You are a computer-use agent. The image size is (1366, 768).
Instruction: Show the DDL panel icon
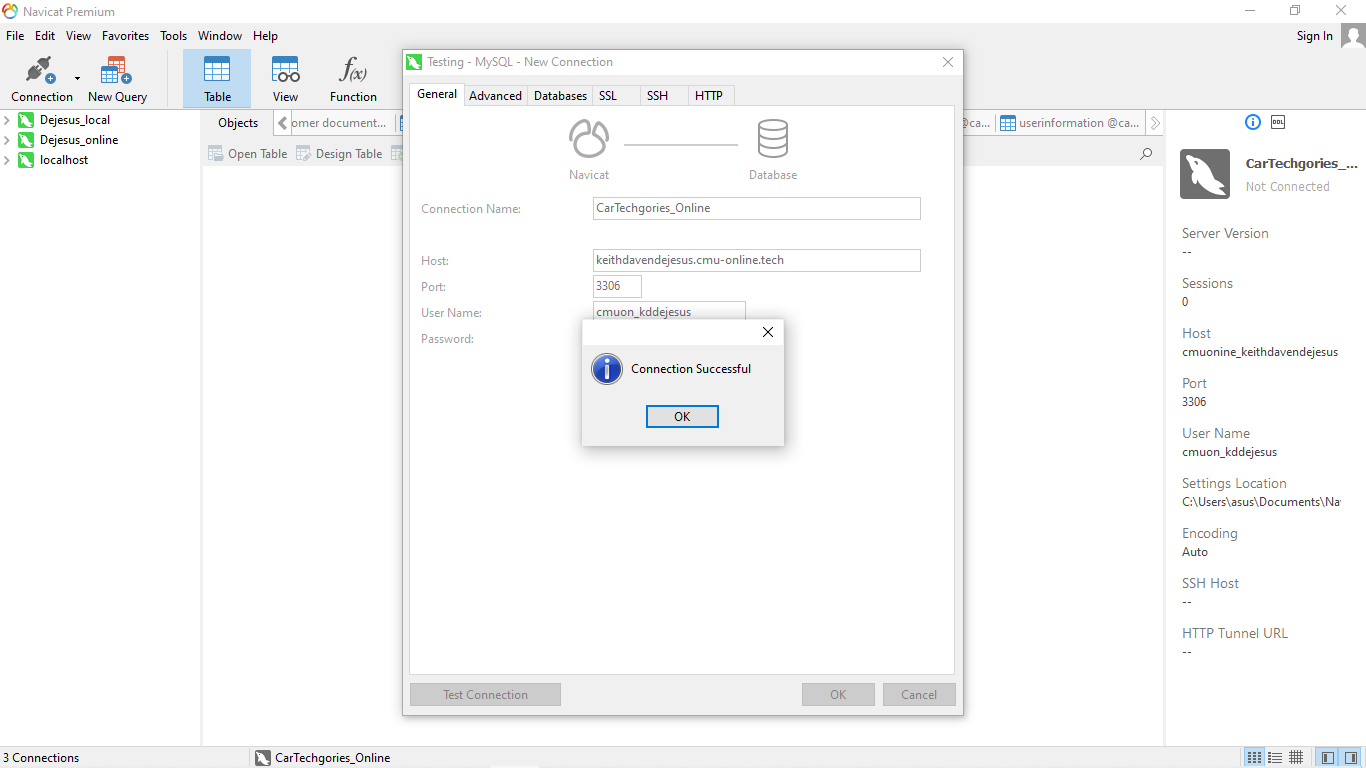1278,122
